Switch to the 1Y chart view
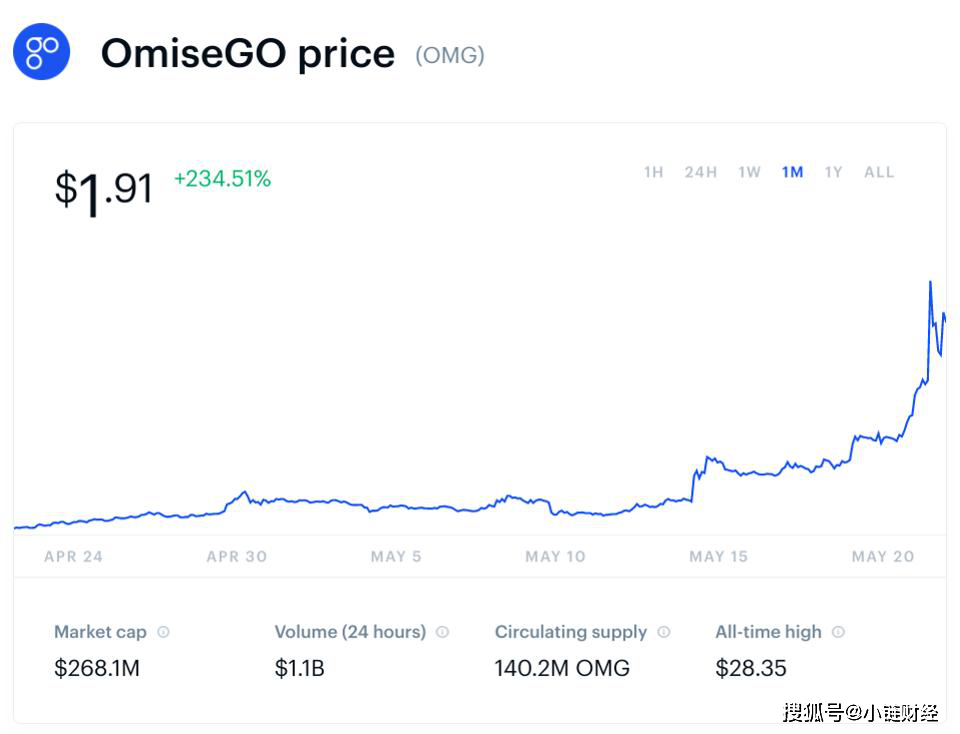The height and width of the screenshot is (734, 960). pos(833,172)
